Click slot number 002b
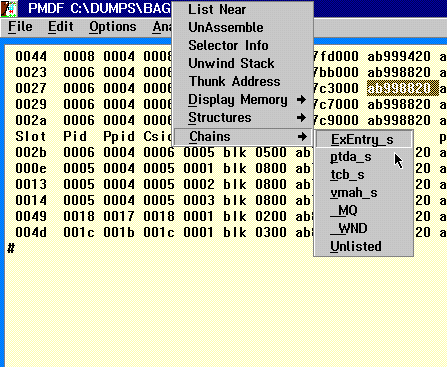Image resolution: width=447 pixels, height=367 pixels. click(x=31, y=152)
